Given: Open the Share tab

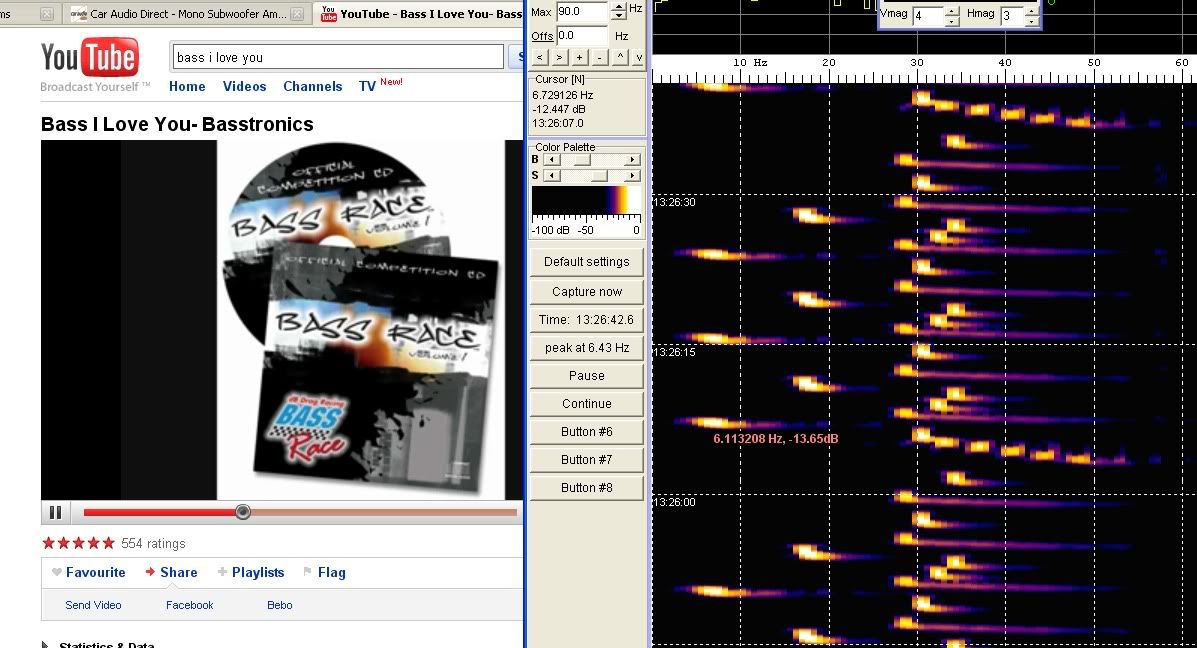Looking at the screenshot, I should 172,572.
